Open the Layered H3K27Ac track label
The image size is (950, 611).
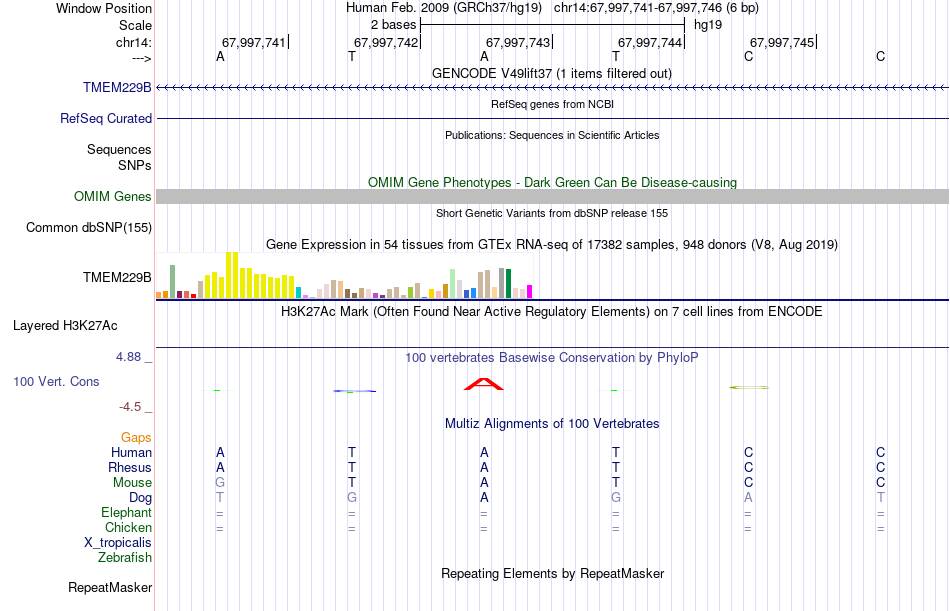65,326
